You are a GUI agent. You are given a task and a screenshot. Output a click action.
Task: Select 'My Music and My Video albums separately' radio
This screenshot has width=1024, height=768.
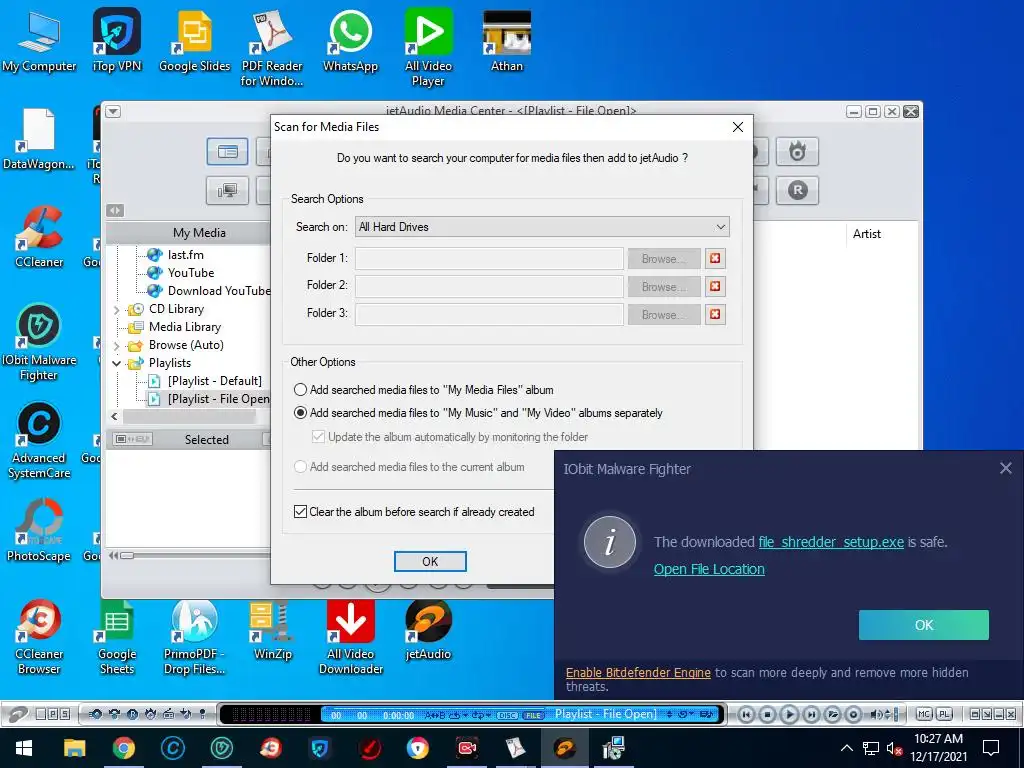pos(300,413)
